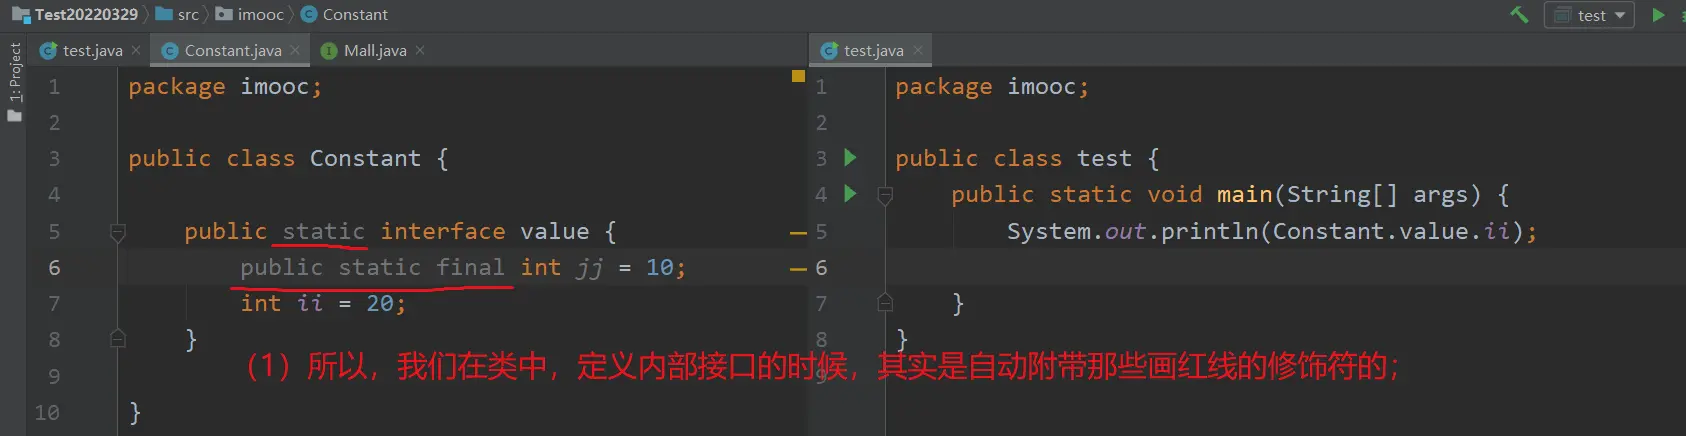
Task: Close the Mall.java tab
Action: coord(420,50)
